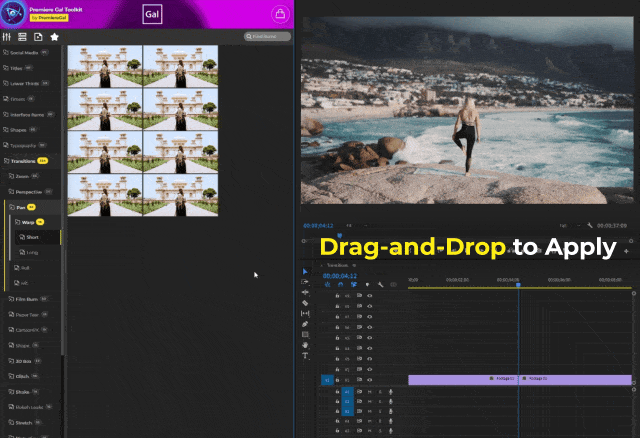Mute audio track A1
Viewport: 640px width, 438px height.
click(x=370, y=392)
